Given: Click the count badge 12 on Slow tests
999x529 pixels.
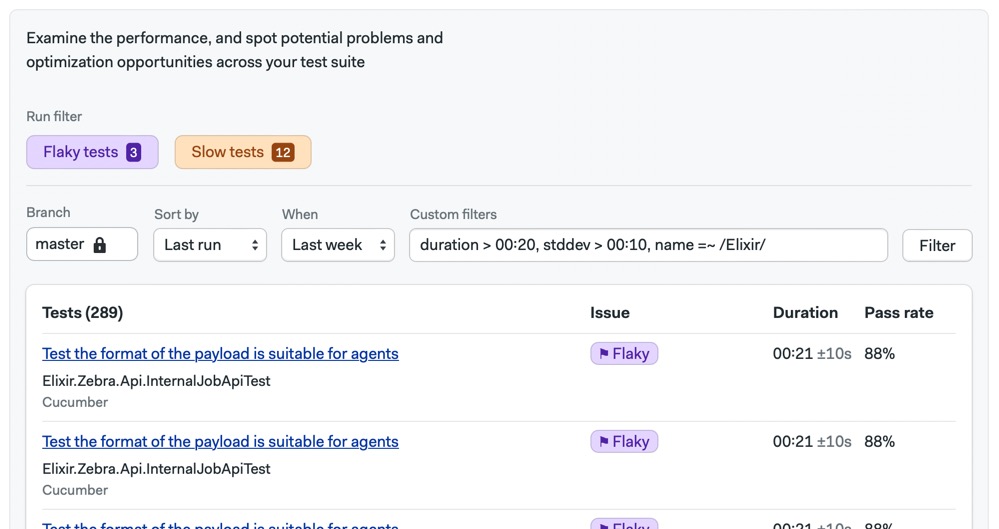Looking at the screenshot, I should pos(283,152).
